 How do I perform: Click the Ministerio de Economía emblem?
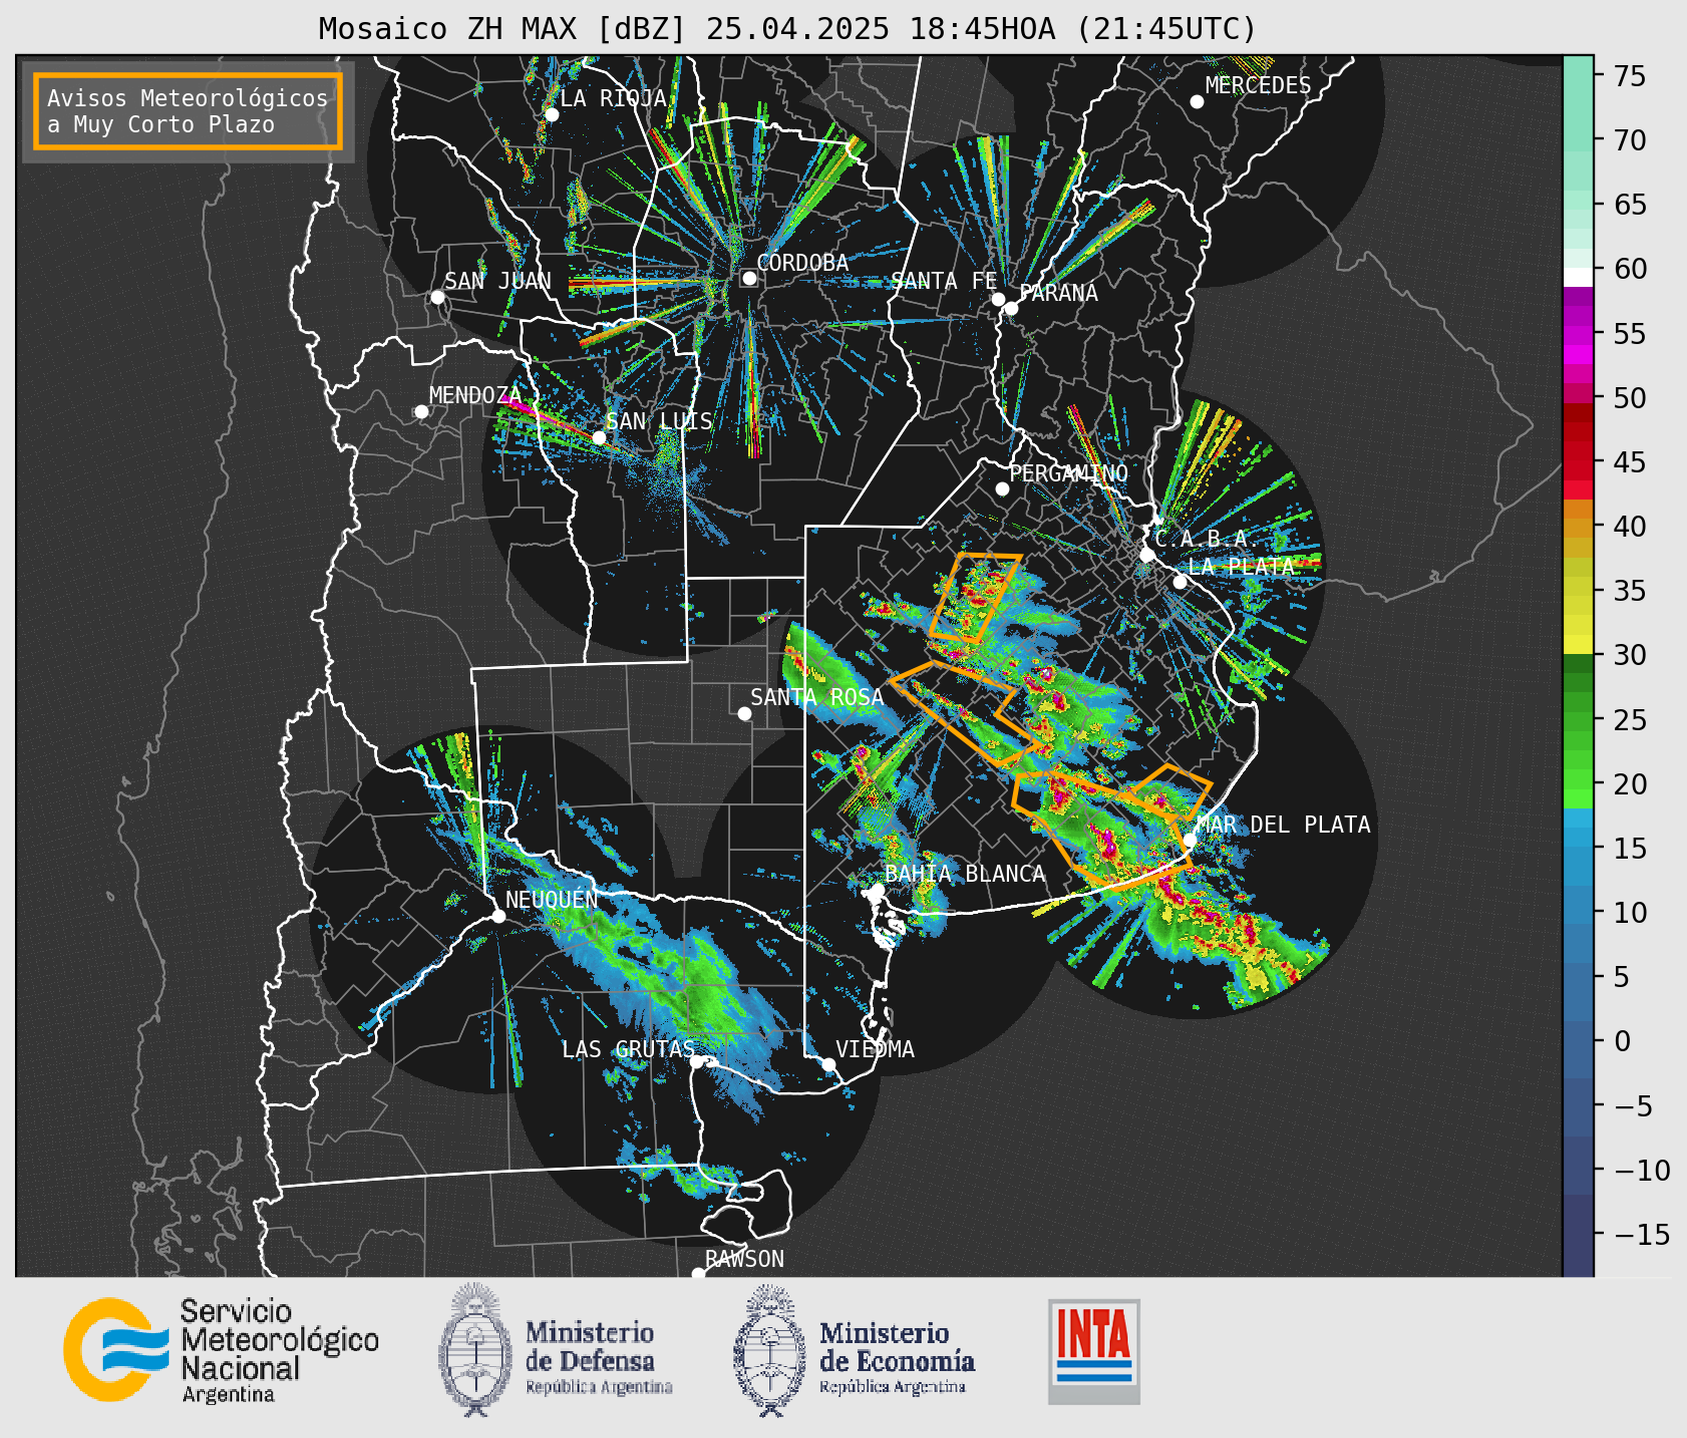(x=770, y=1350)
